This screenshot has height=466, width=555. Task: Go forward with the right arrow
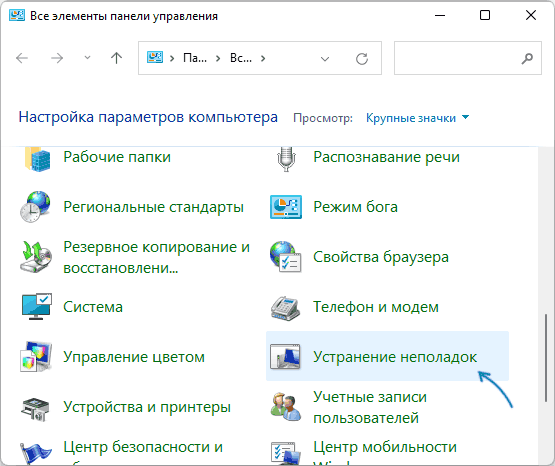(57, 58)
